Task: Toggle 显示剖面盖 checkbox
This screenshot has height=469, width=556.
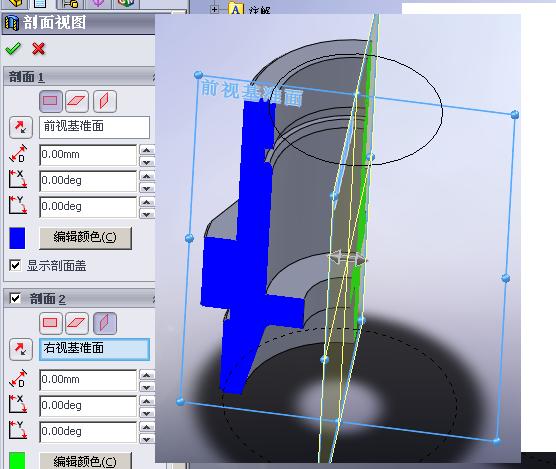Action: click(15, 265)
